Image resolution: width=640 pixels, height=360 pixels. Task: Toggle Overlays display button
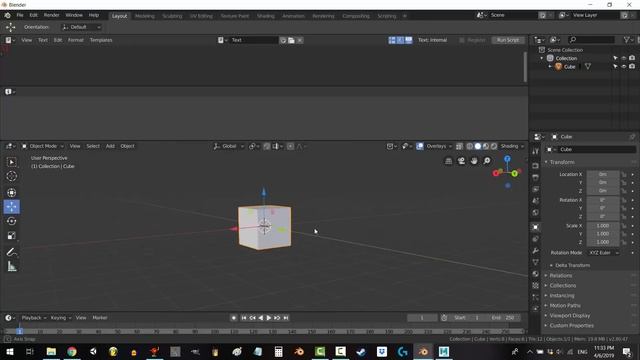(420, 146)
